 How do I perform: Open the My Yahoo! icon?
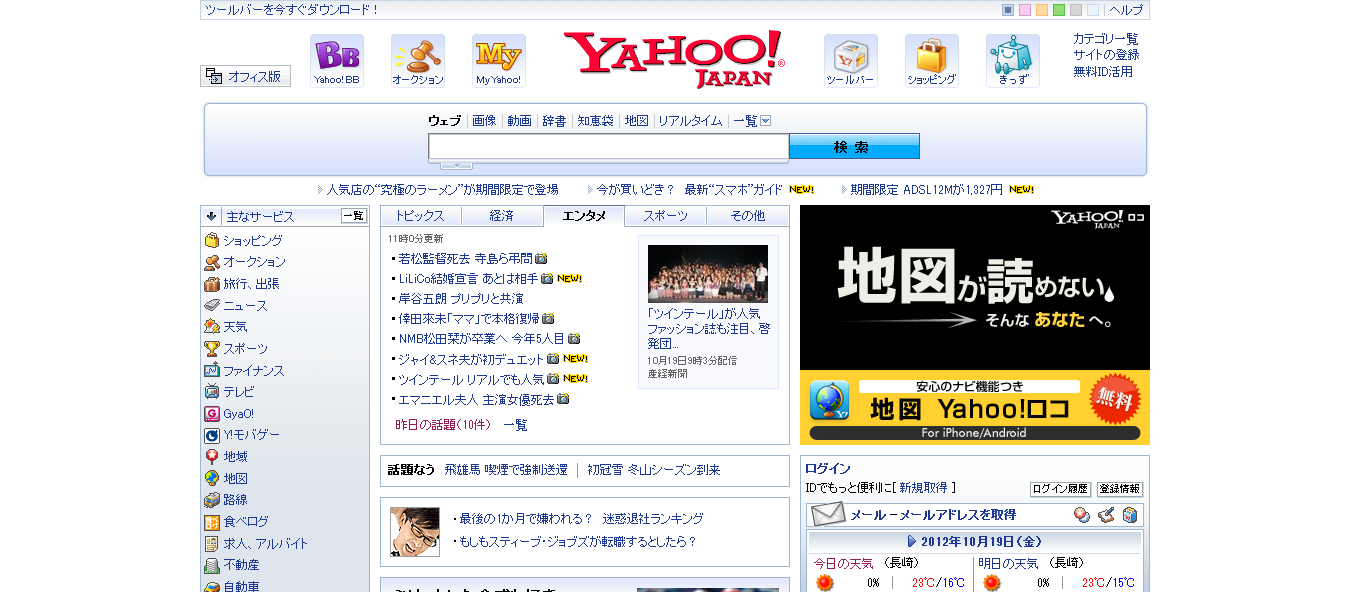tap(498, 61)
